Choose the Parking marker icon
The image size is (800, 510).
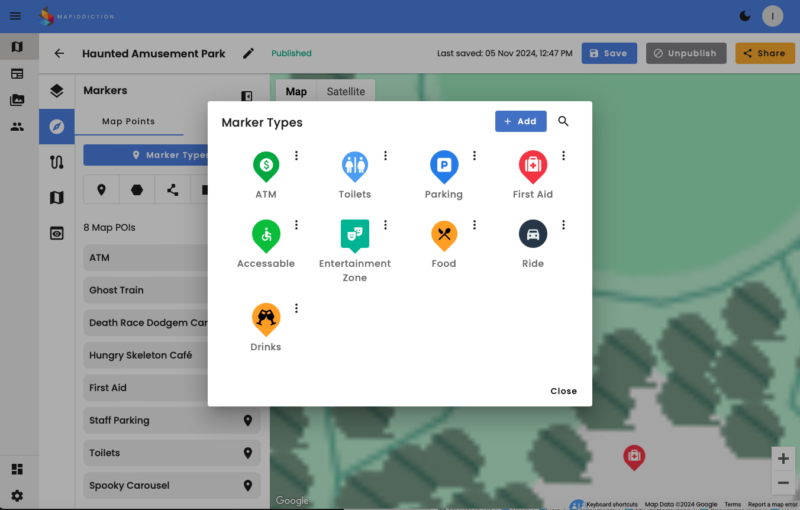pyautogui.click(x=443, y=165)
